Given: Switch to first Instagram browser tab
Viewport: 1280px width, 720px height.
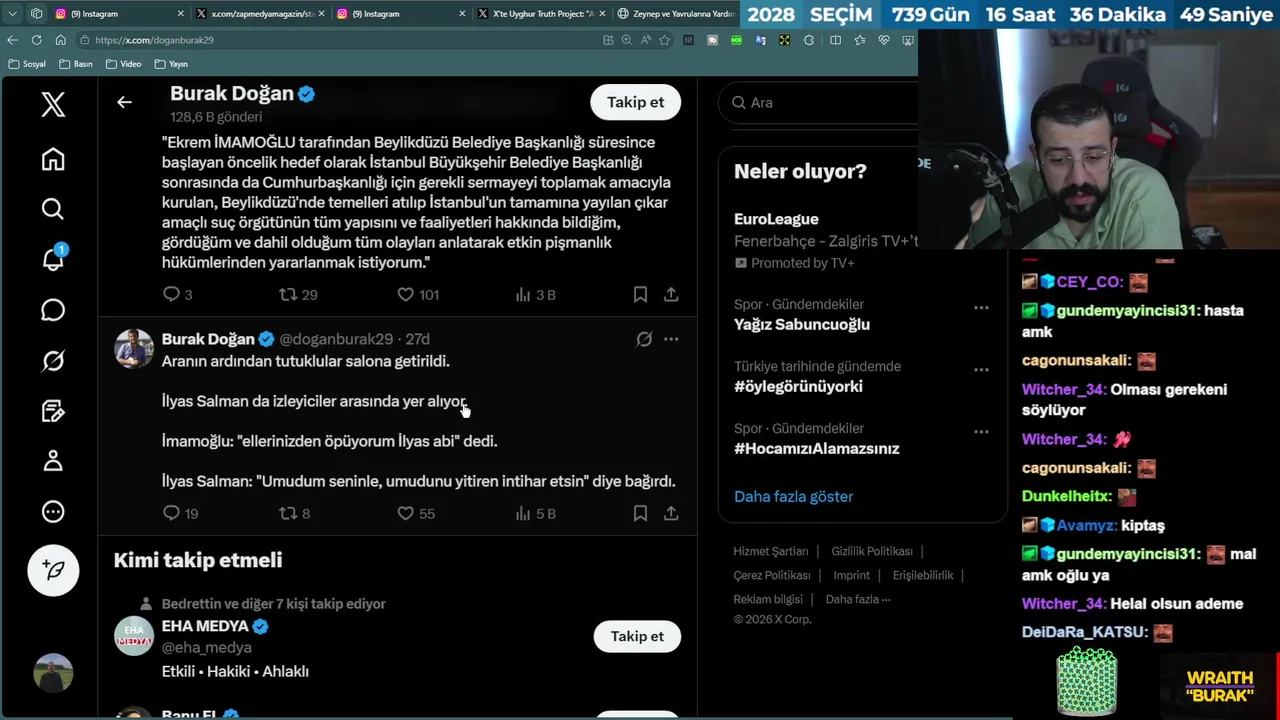Looking at the screenshot, I should 118,14.
